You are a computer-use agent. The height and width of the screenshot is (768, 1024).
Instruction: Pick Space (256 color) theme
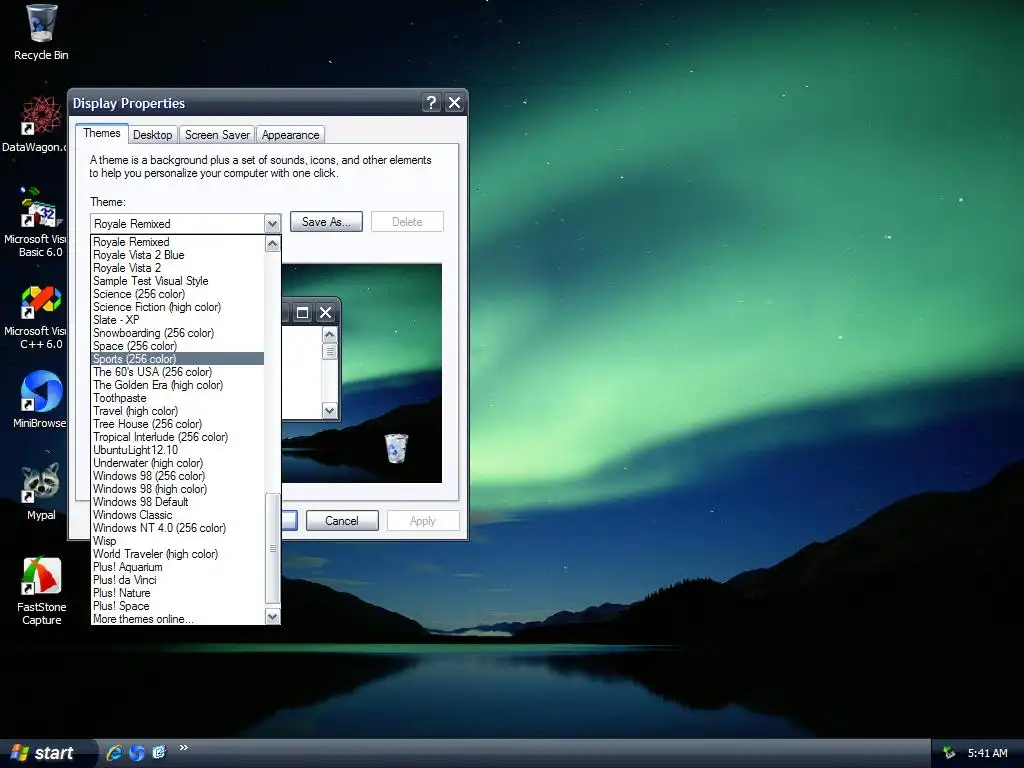(178, 346)
